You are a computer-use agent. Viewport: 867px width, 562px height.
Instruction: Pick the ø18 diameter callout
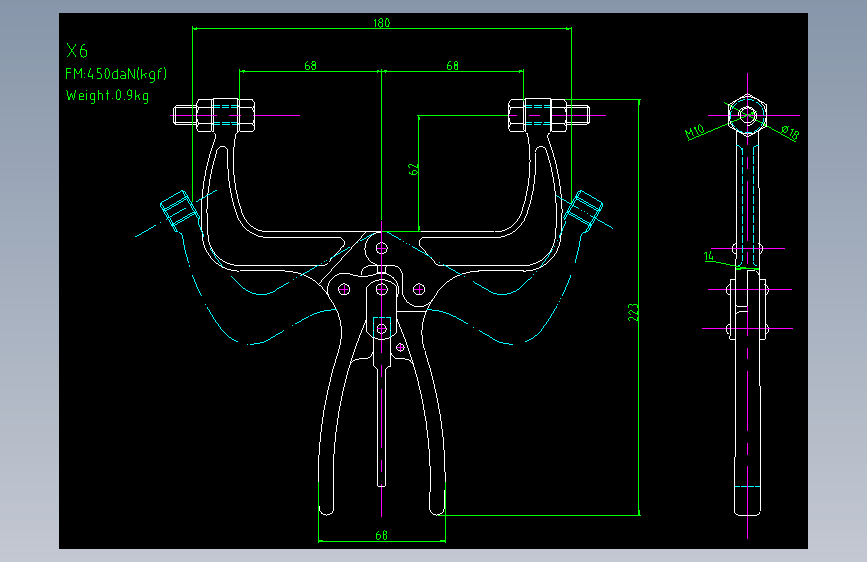click(791, 132)
